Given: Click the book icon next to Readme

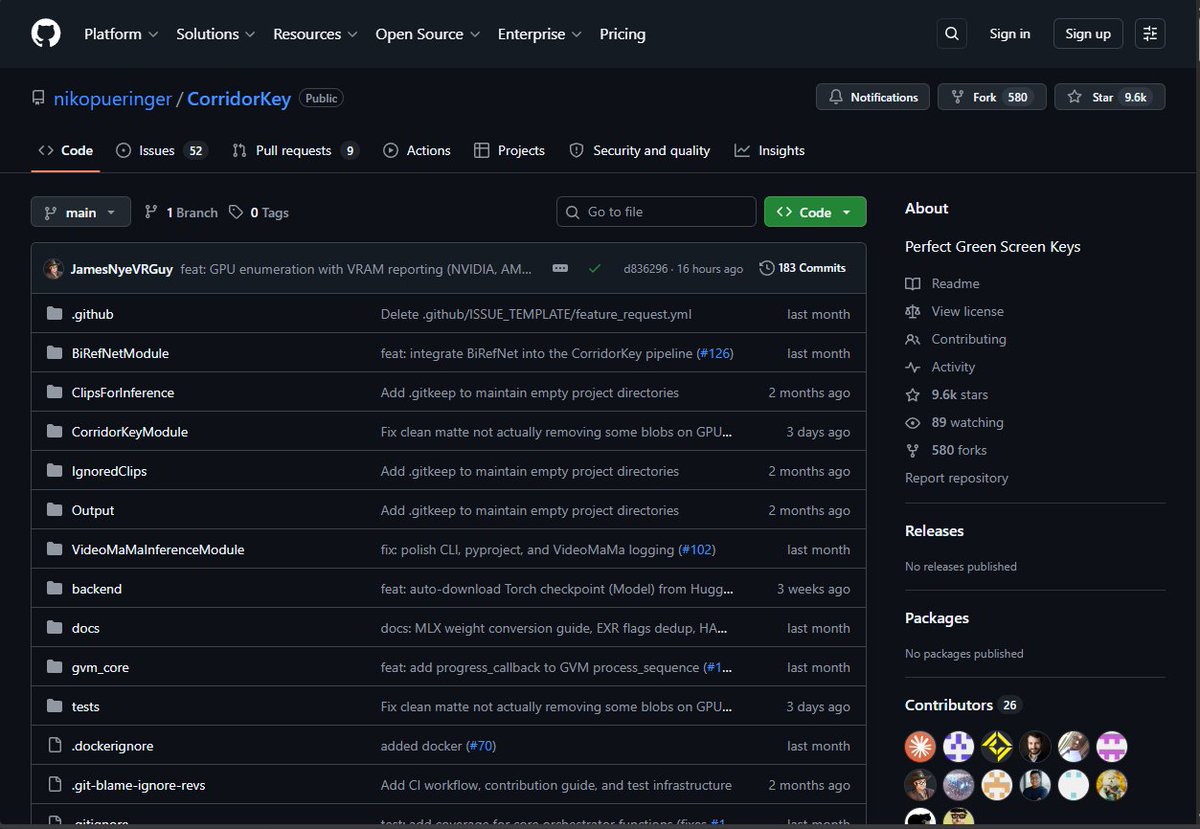Looking at the screenshot, I should point(912,284).
